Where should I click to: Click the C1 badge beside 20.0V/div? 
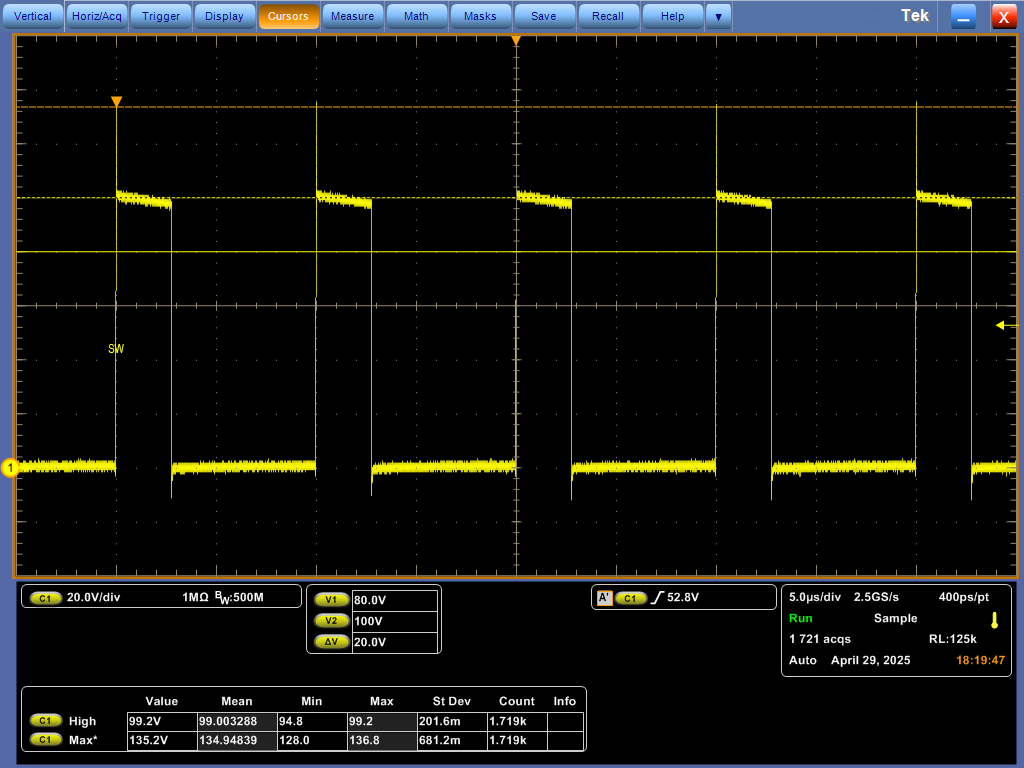44,598
